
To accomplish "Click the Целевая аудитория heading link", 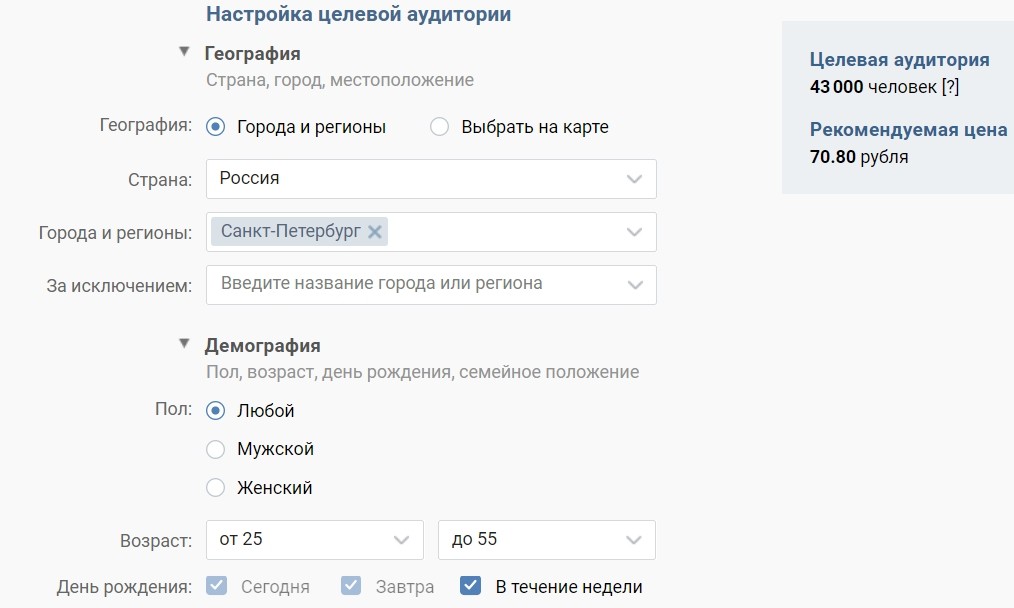I will (900, 60).
